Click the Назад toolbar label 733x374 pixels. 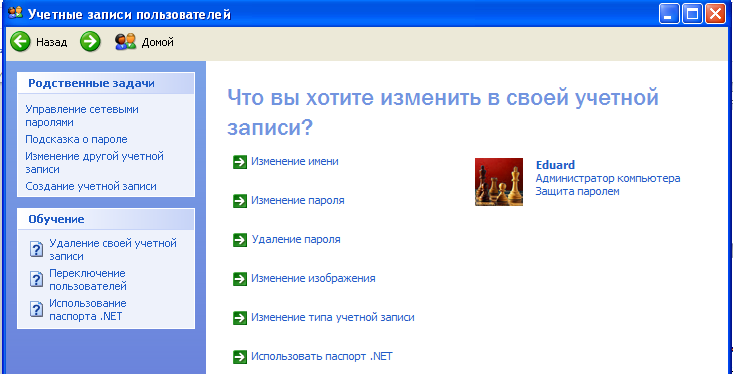coord(52,43)
